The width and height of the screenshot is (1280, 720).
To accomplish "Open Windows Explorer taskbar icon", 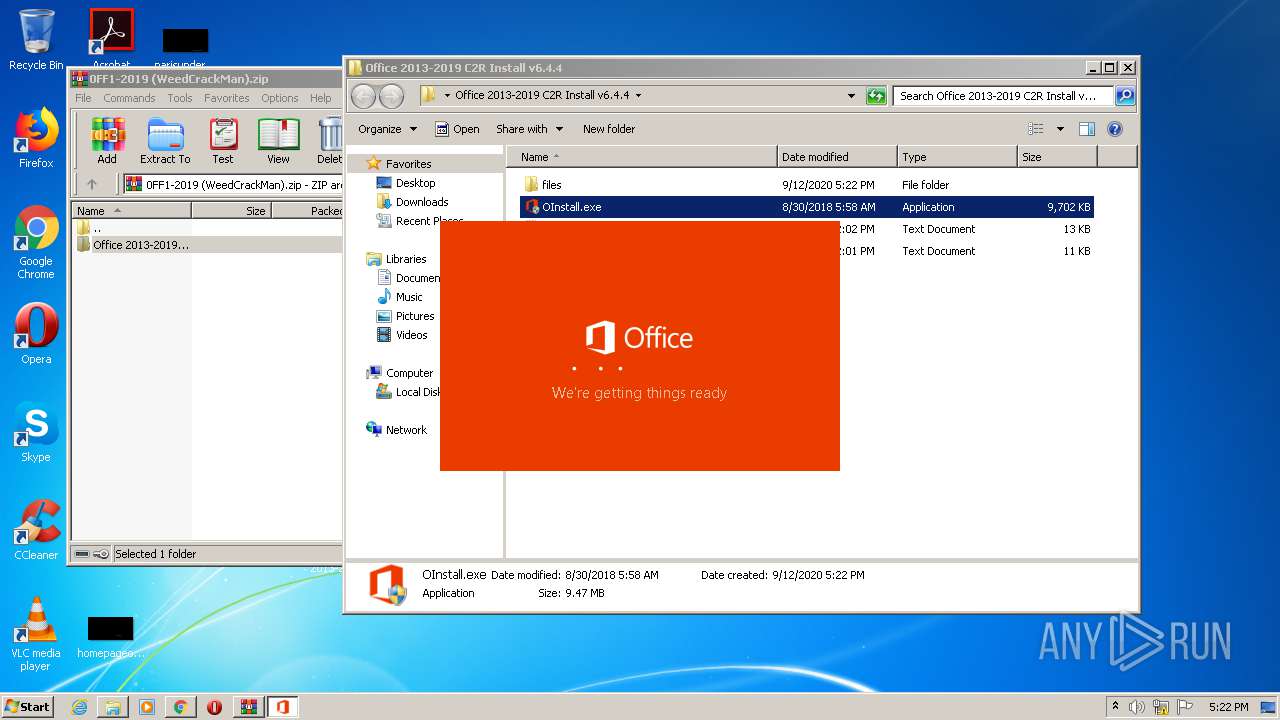I will point(113,707).
